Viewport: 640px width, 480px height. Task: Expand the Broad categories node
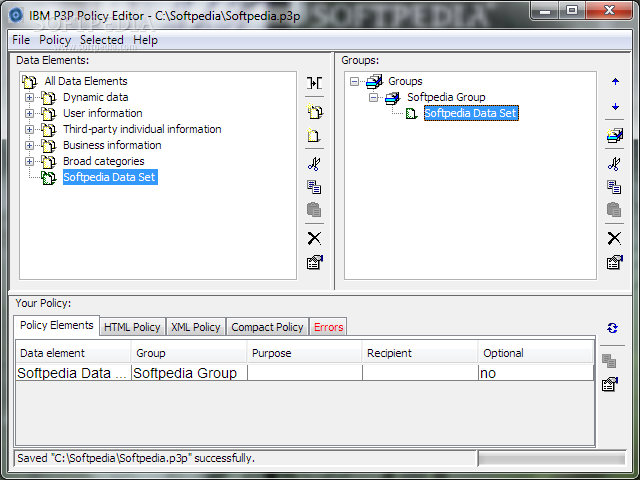[x=29, y=161]
